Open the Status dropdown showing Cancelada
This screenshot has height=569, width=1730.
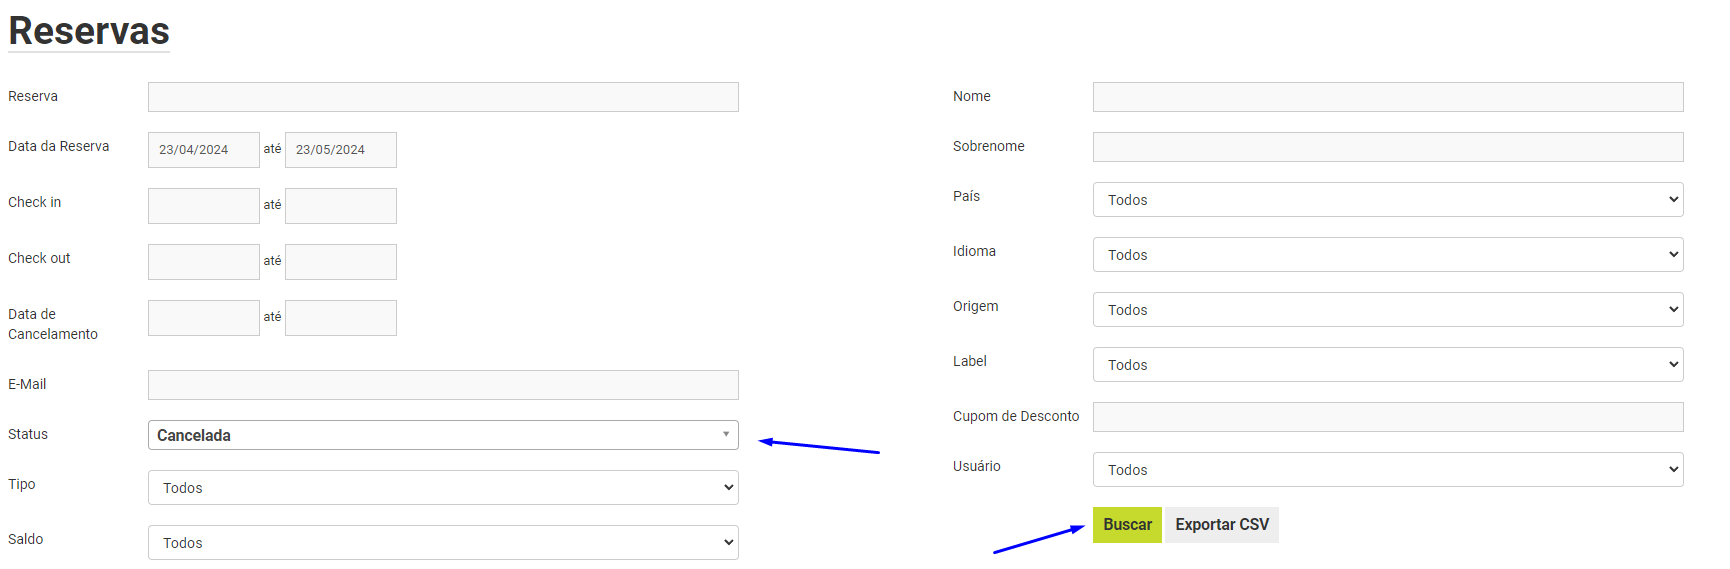[443, 435]
